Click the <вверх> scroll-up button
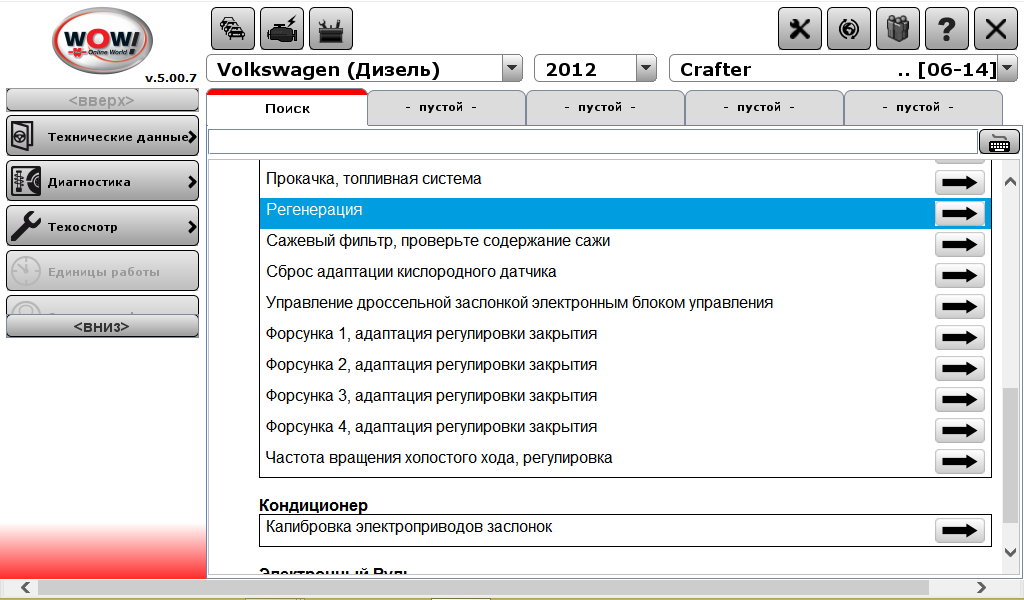This screenshot has width=1024, height=600. click(103, 101)
